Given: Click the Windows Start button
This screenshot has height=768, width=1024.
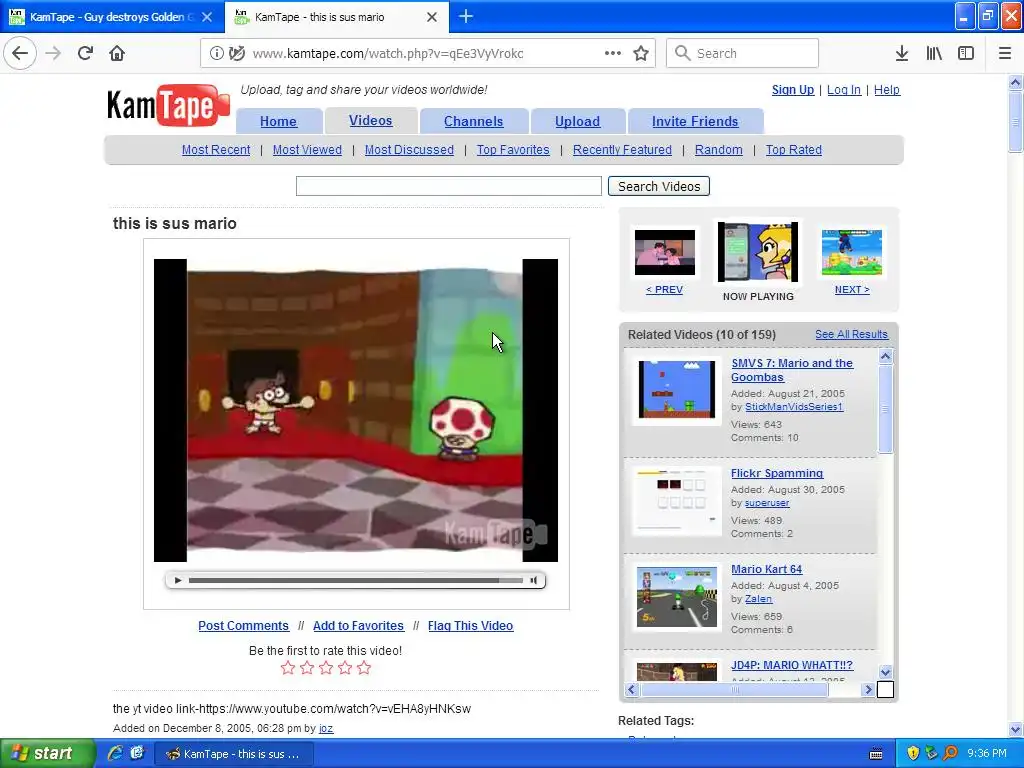Looking at the screenshot, I should [x=47, y=754].
